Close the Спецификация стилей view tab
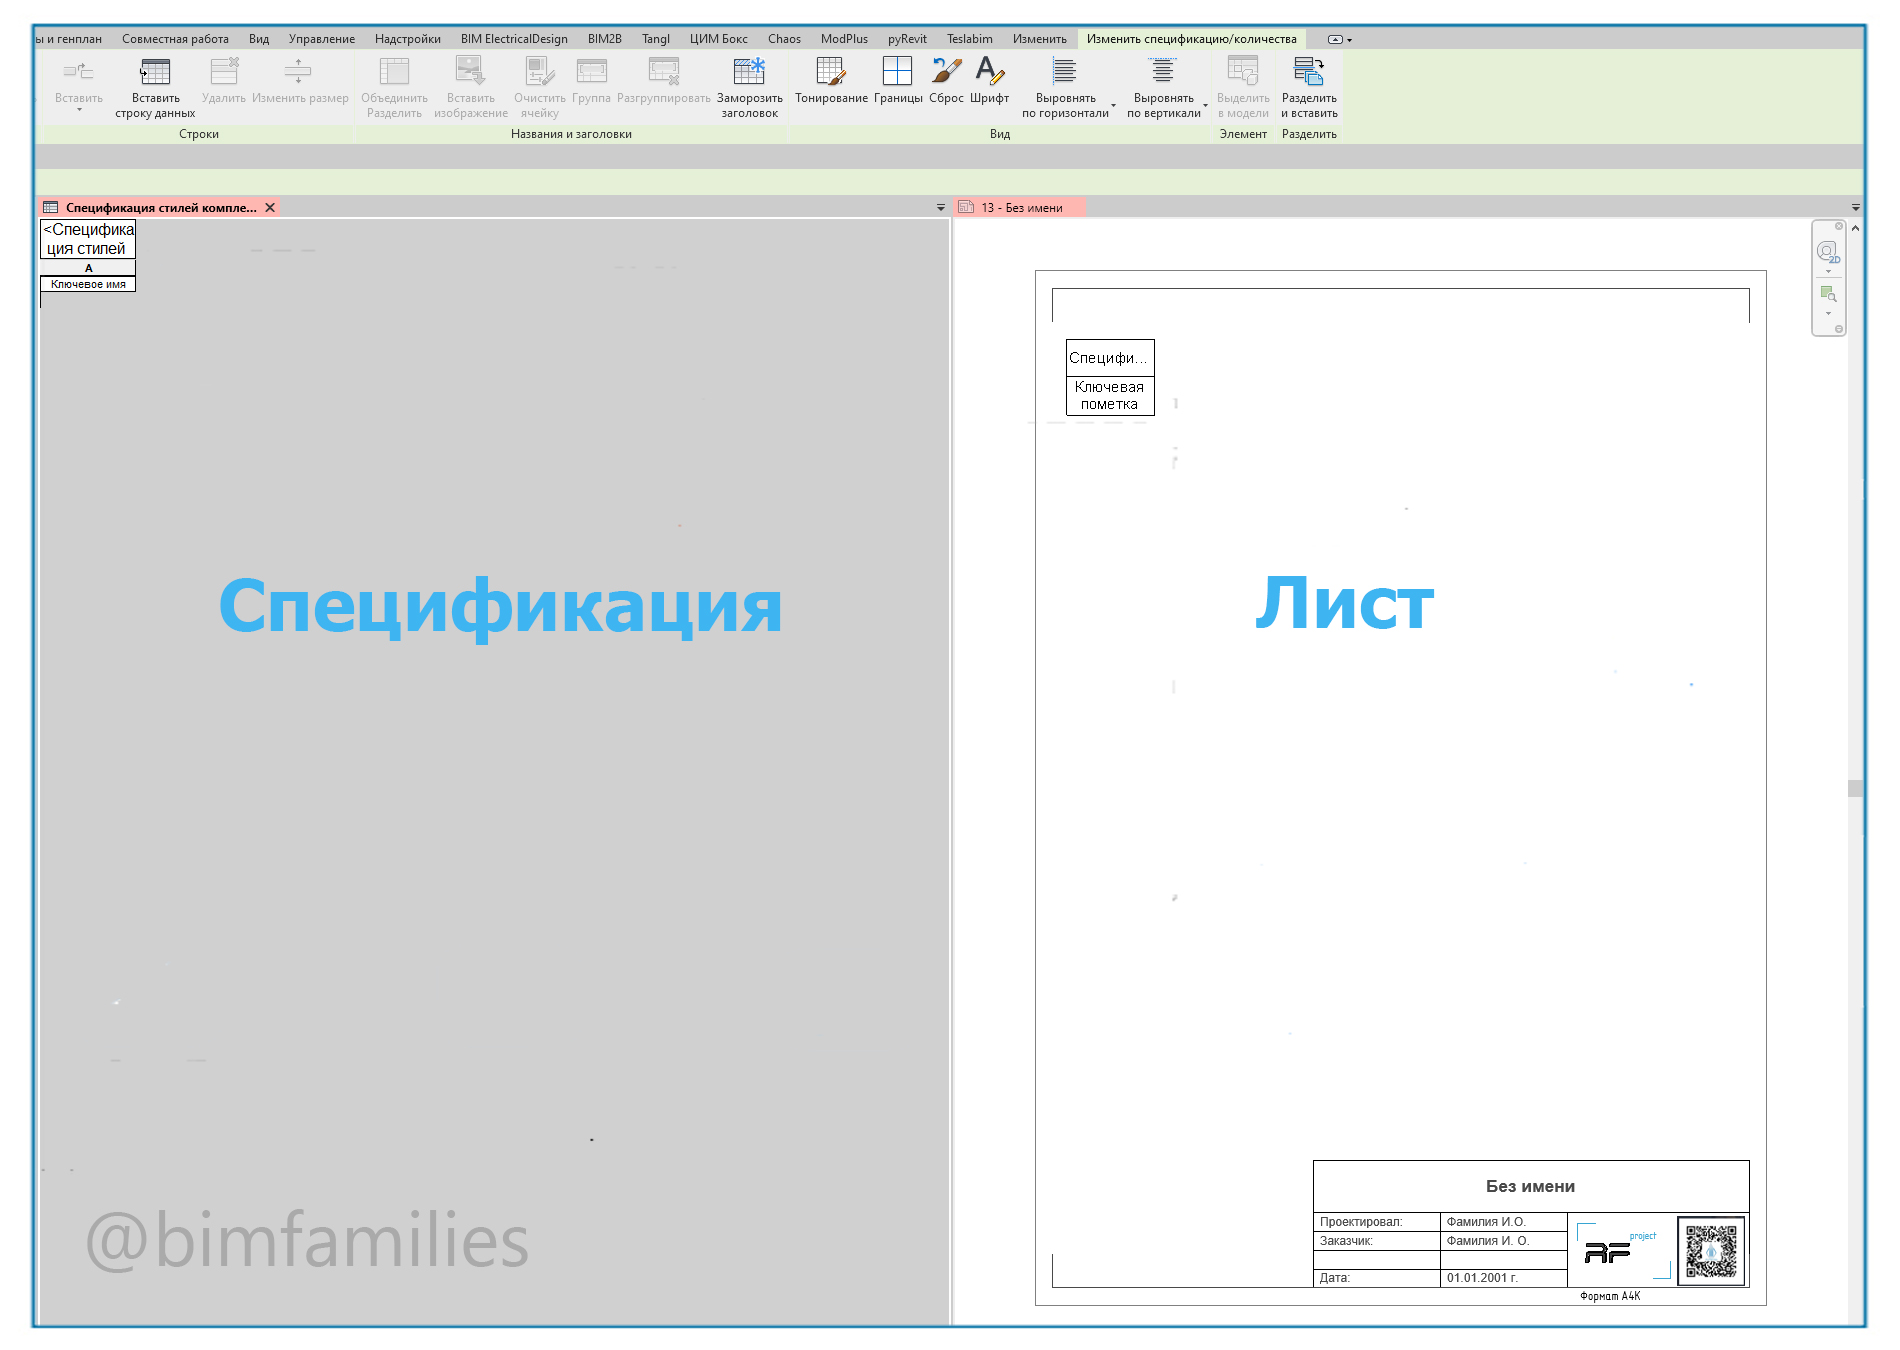 click(x=270, y=208)
